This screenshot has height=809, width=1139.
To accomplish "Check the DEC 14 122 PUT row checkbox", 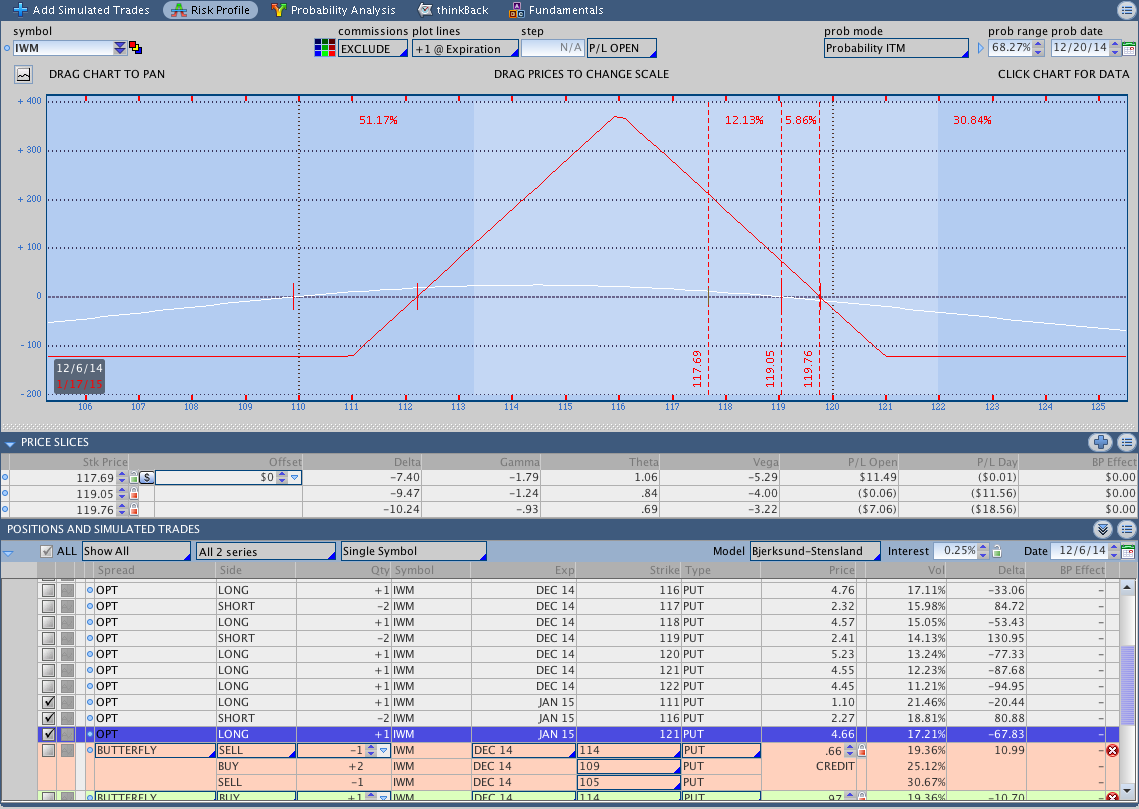I will [48, 686].
